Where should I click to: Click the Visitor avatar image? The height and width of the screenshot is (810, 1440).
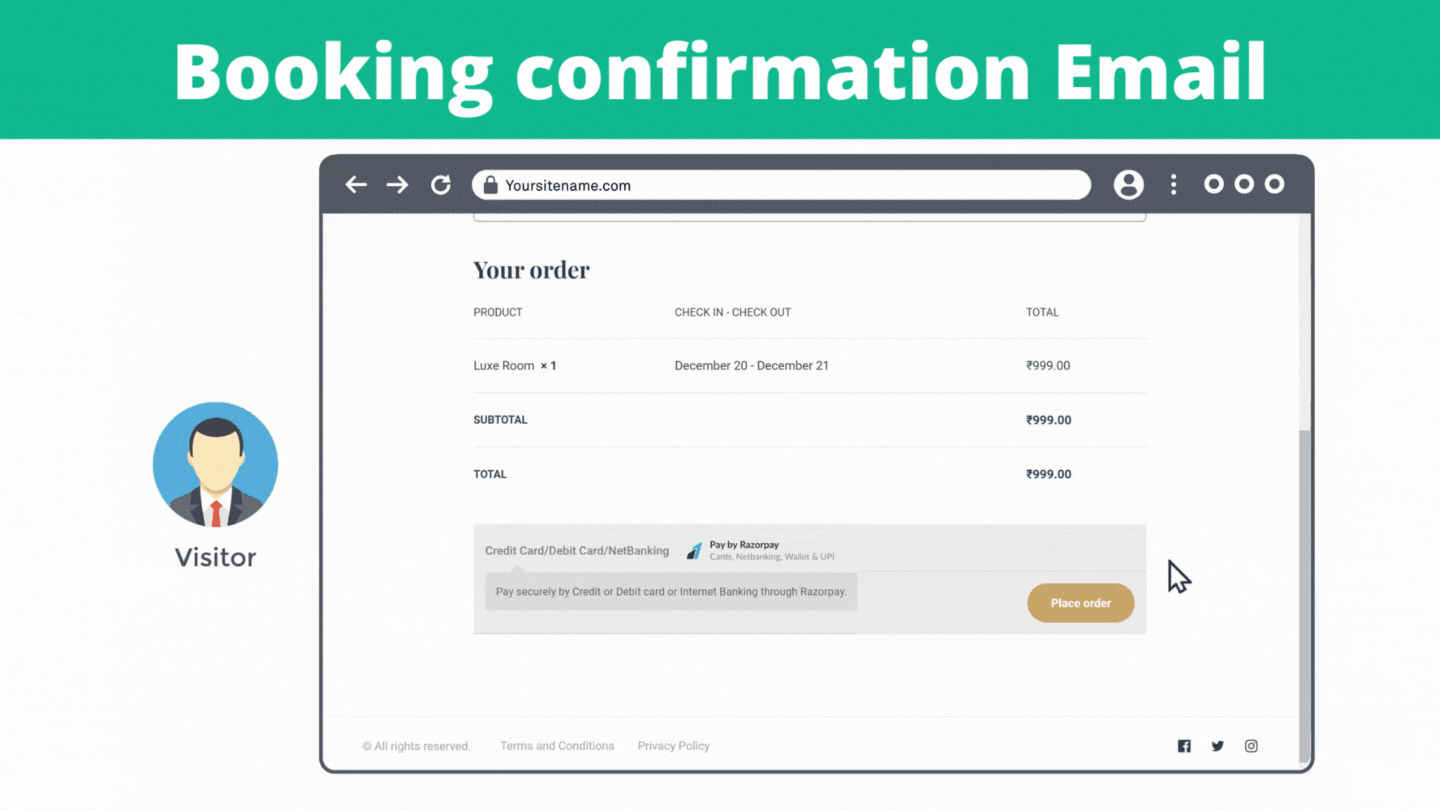point(215,465)
